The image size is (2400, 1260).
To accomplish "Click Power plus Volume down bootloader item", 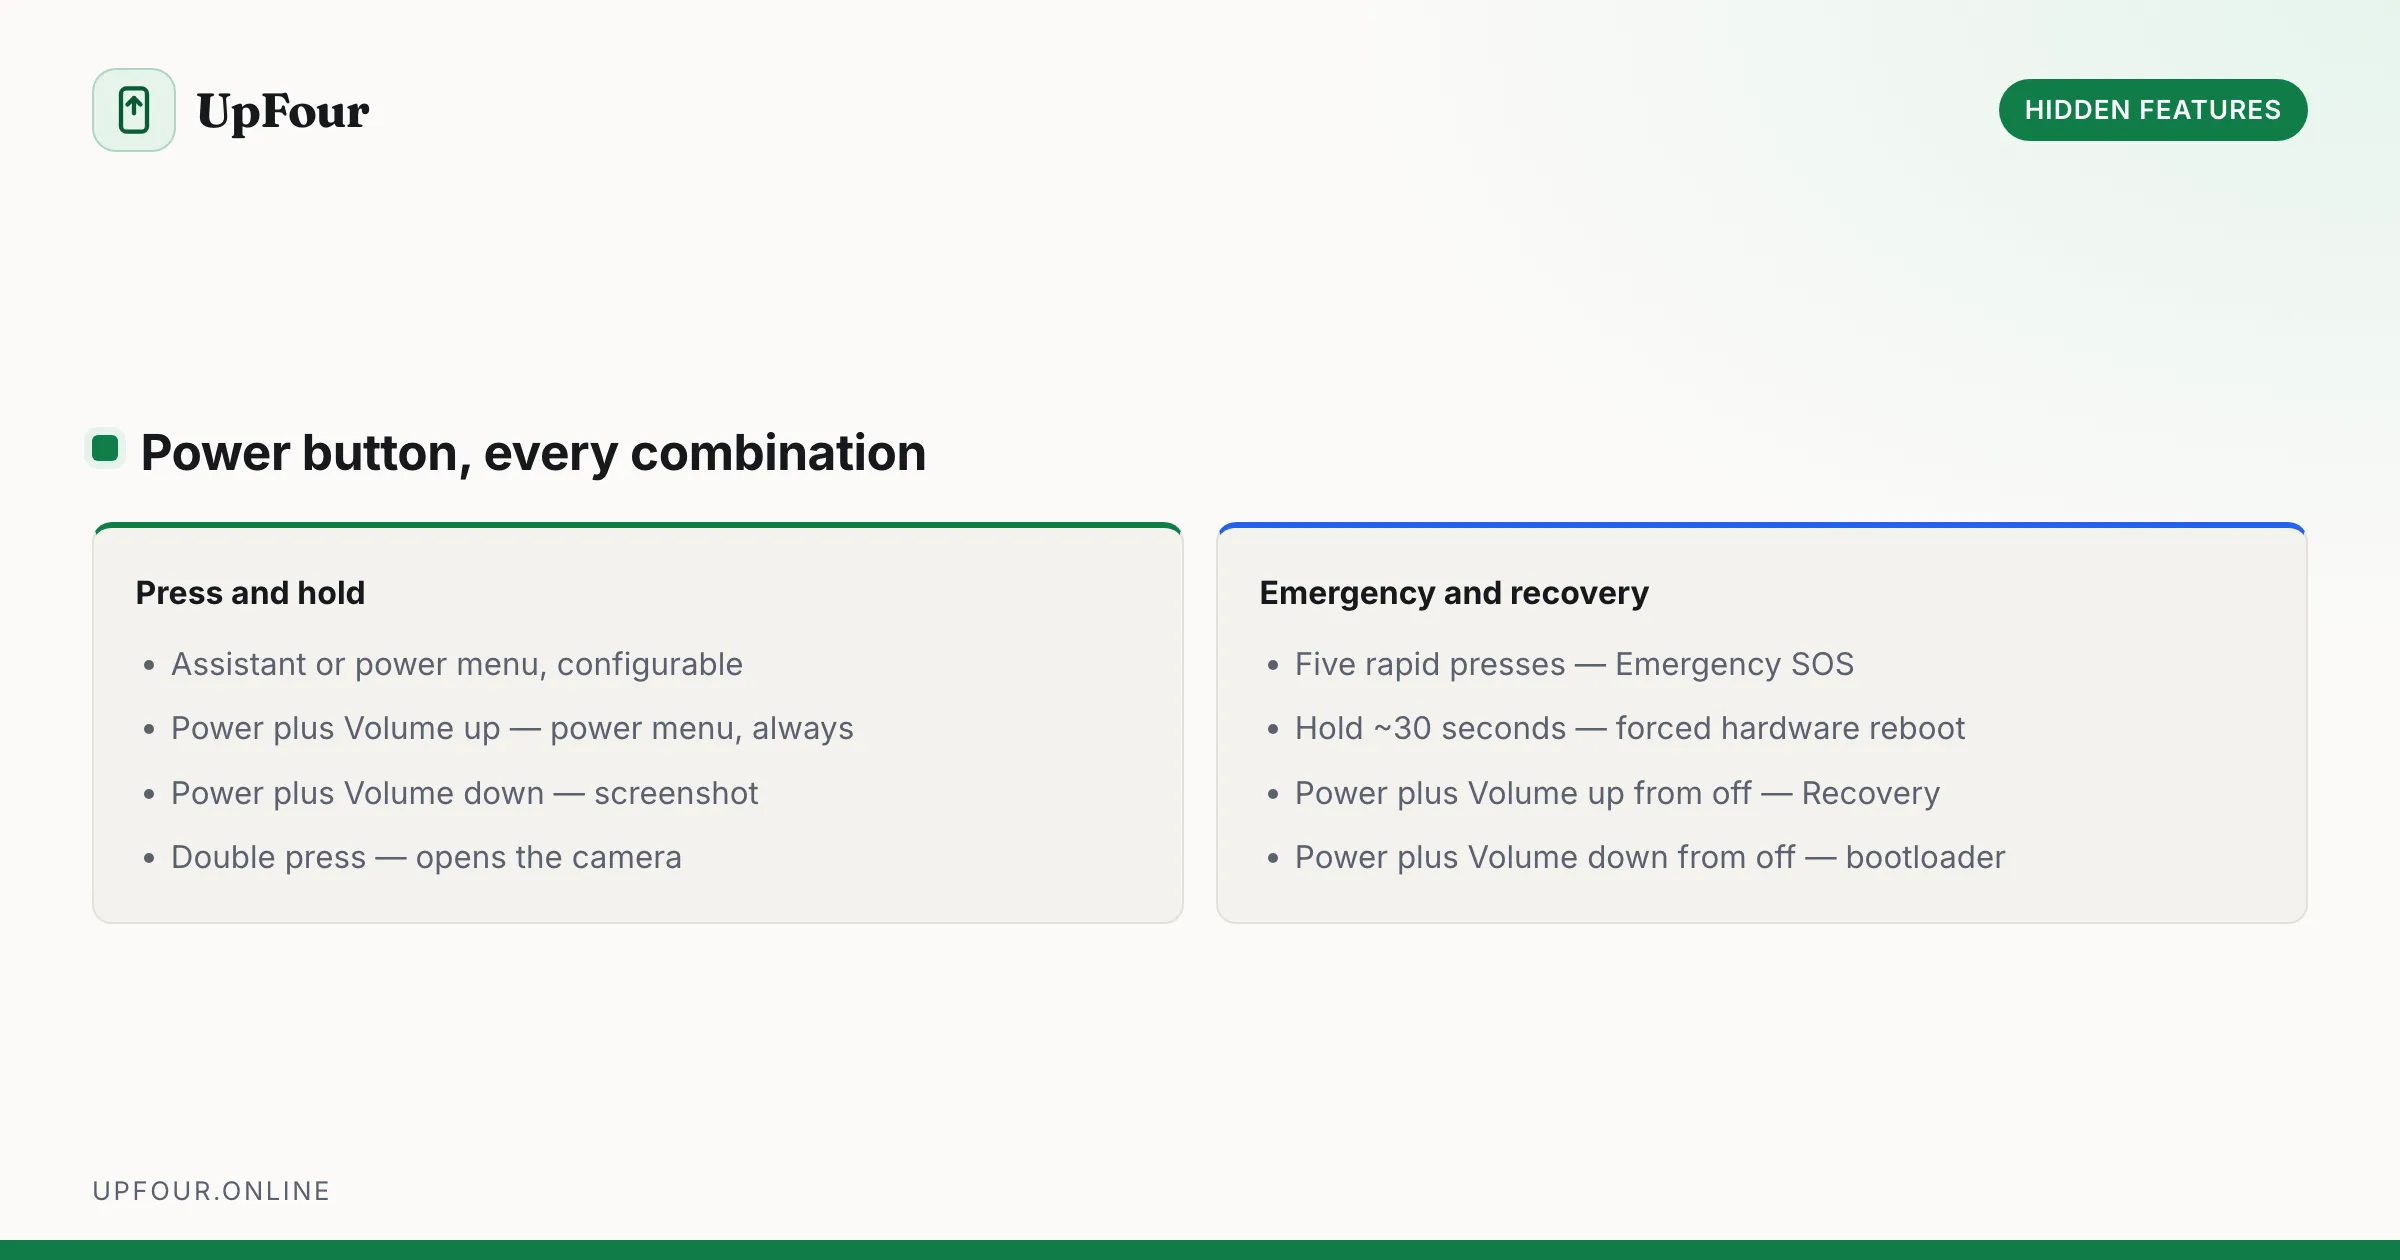I will 1650,857.
